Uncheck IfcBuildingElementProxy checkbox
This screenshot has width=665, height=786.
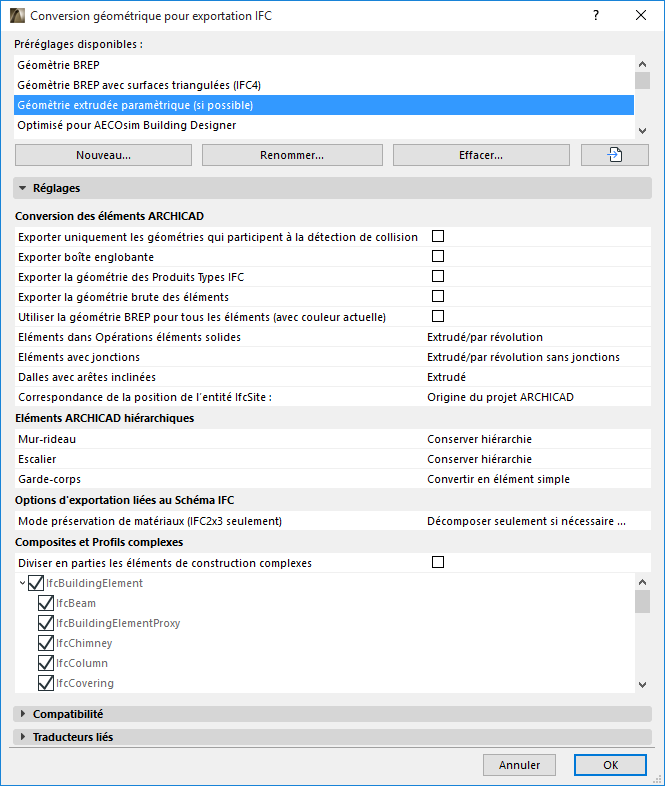[45, 623]
